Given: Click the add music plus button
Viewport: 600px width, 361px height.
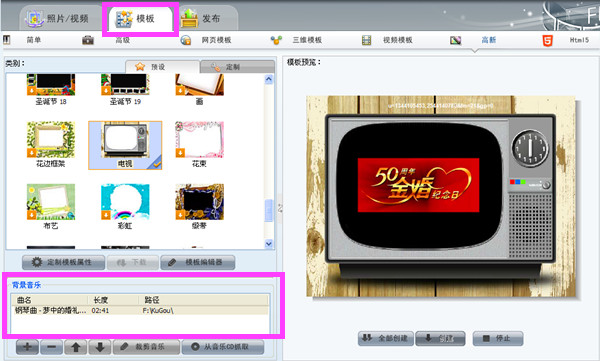Looking at the screenshot, I should click(x=27, y=347).
